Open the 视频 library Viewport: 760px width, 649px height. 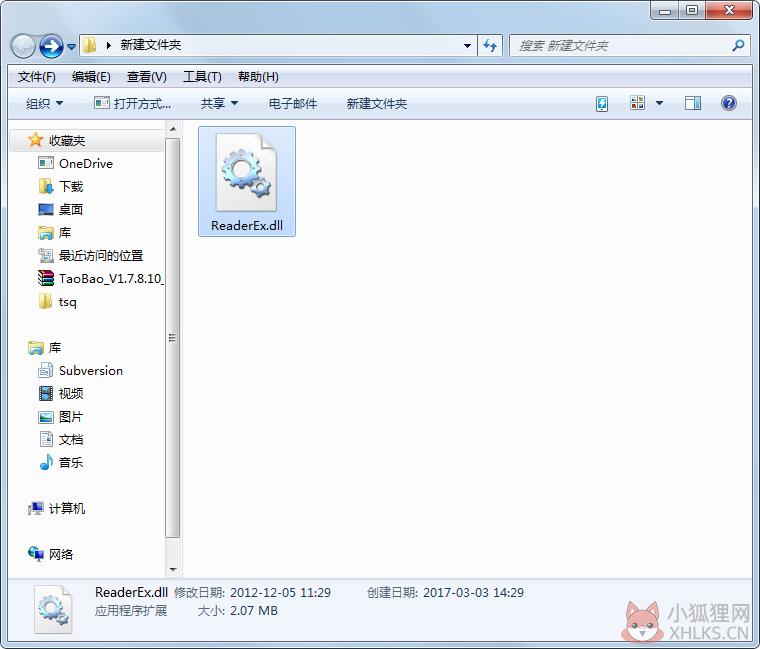click(71, 394)
